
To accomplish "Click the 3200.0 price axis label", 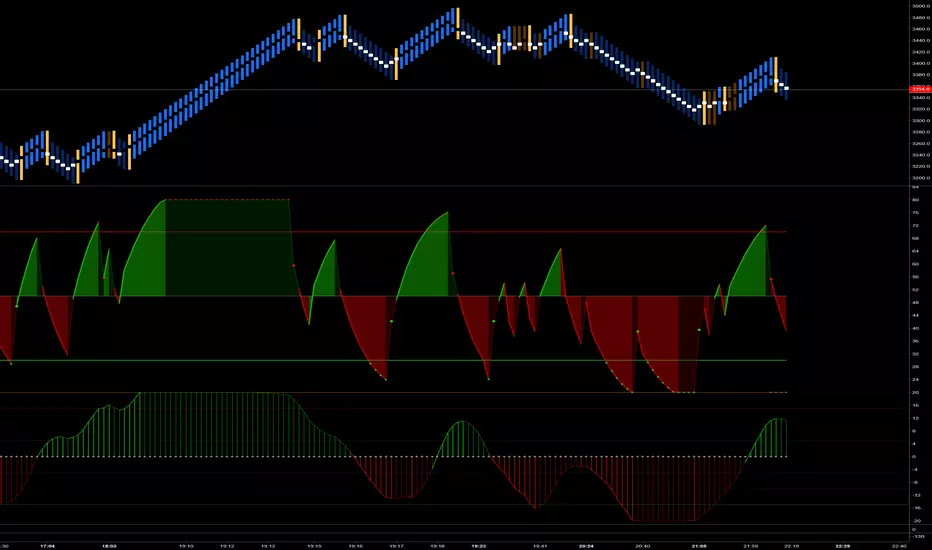I will 921,178.
